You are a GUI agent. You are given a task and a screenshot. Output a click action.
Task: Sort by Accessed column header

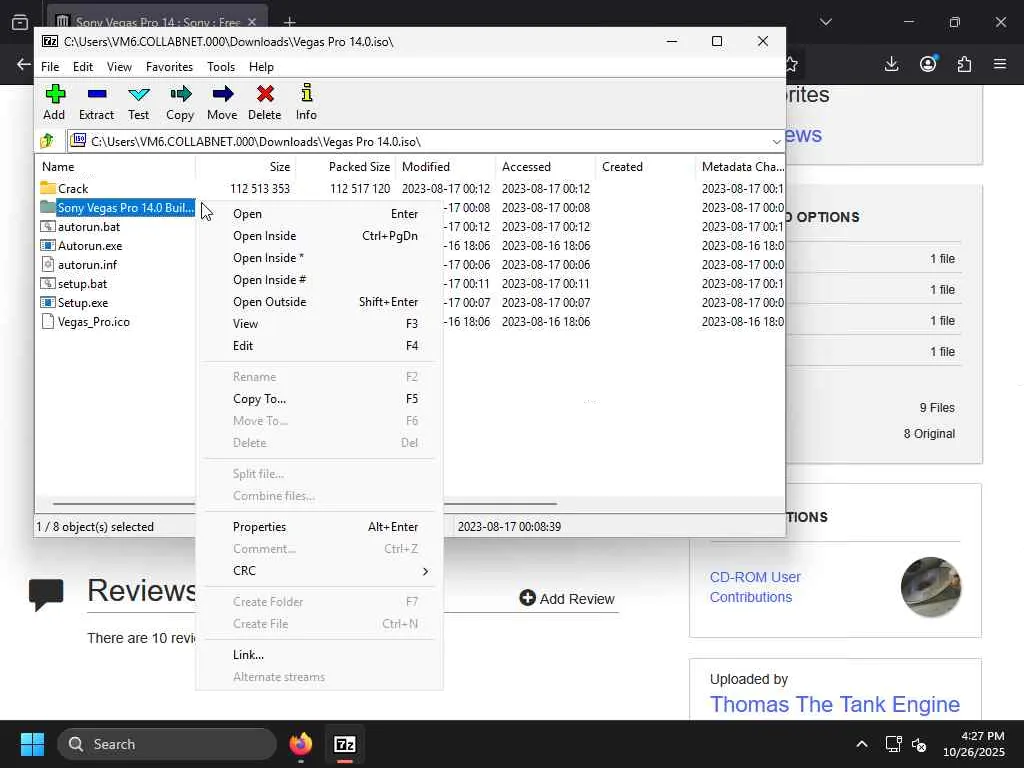545,167
